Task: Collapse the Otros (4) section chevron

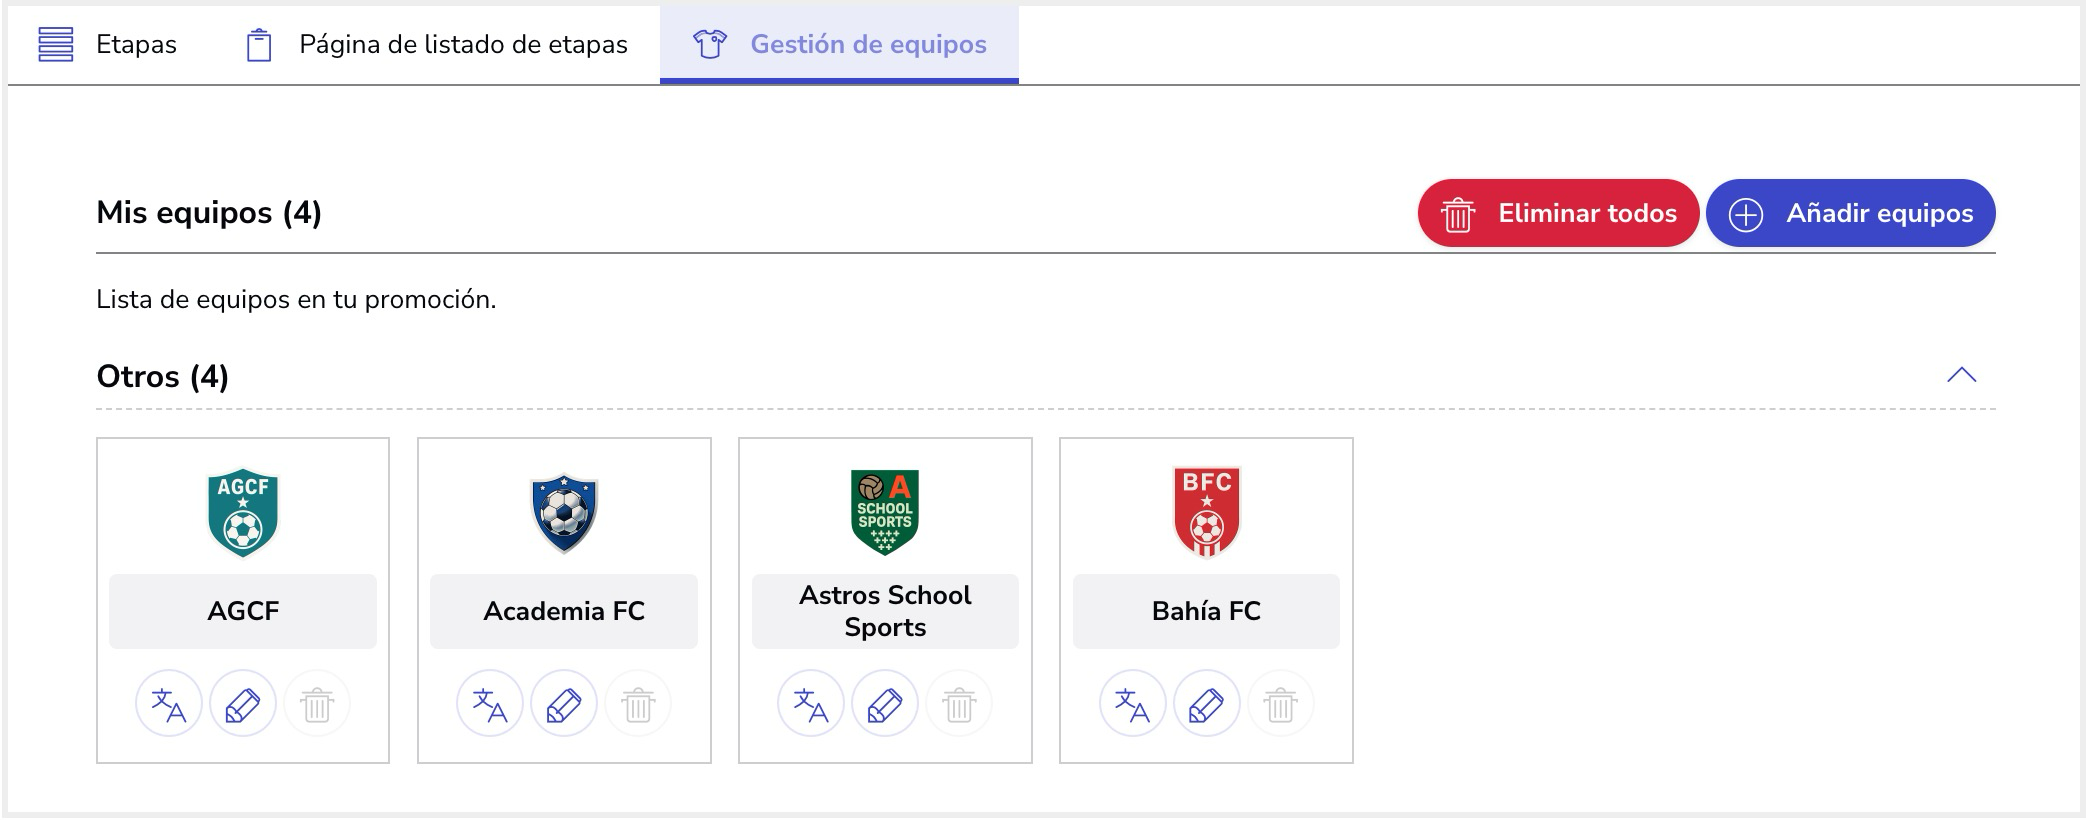Action: (1961, 375)
